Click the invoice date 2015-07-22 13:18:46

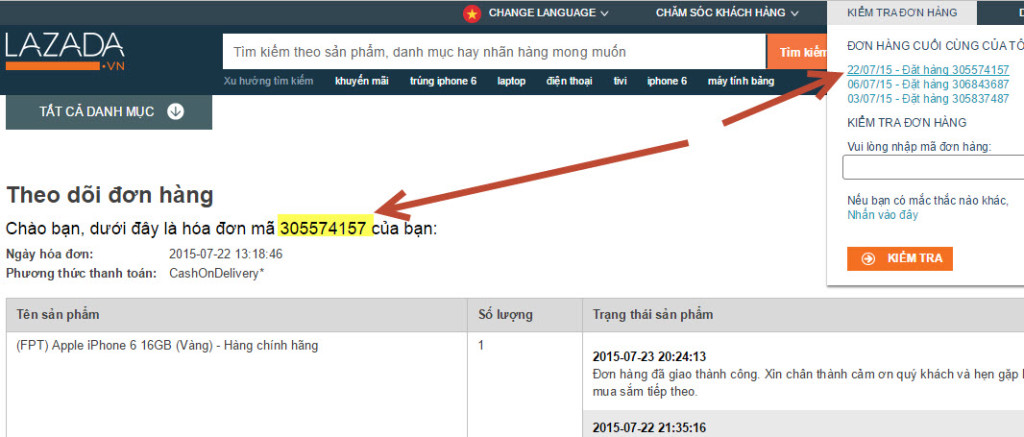[225, 254]
